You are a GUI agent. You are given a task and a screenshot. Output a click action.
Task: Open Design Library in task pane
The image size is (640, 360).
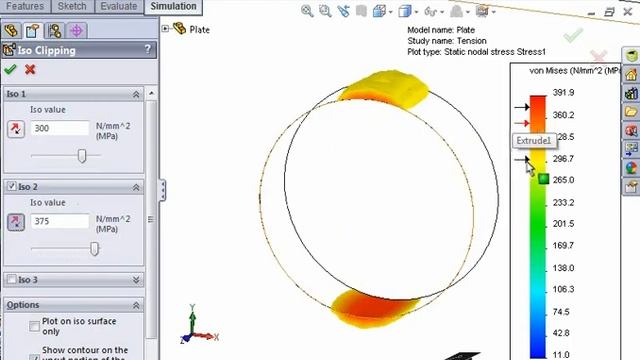point(631,93)
